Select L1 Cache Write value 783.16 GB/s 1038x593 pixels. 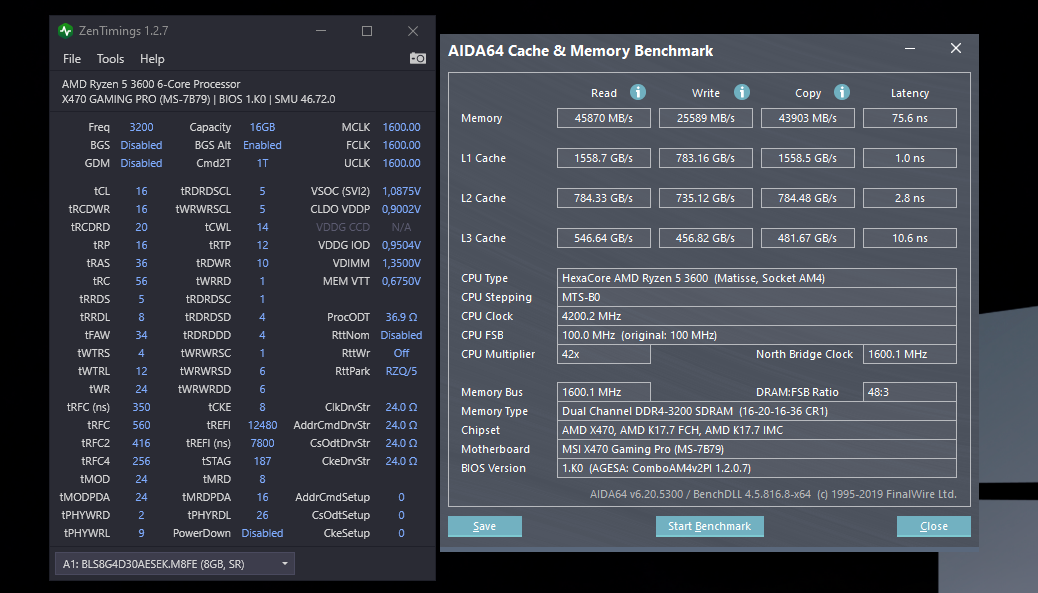tap(706, 158)
